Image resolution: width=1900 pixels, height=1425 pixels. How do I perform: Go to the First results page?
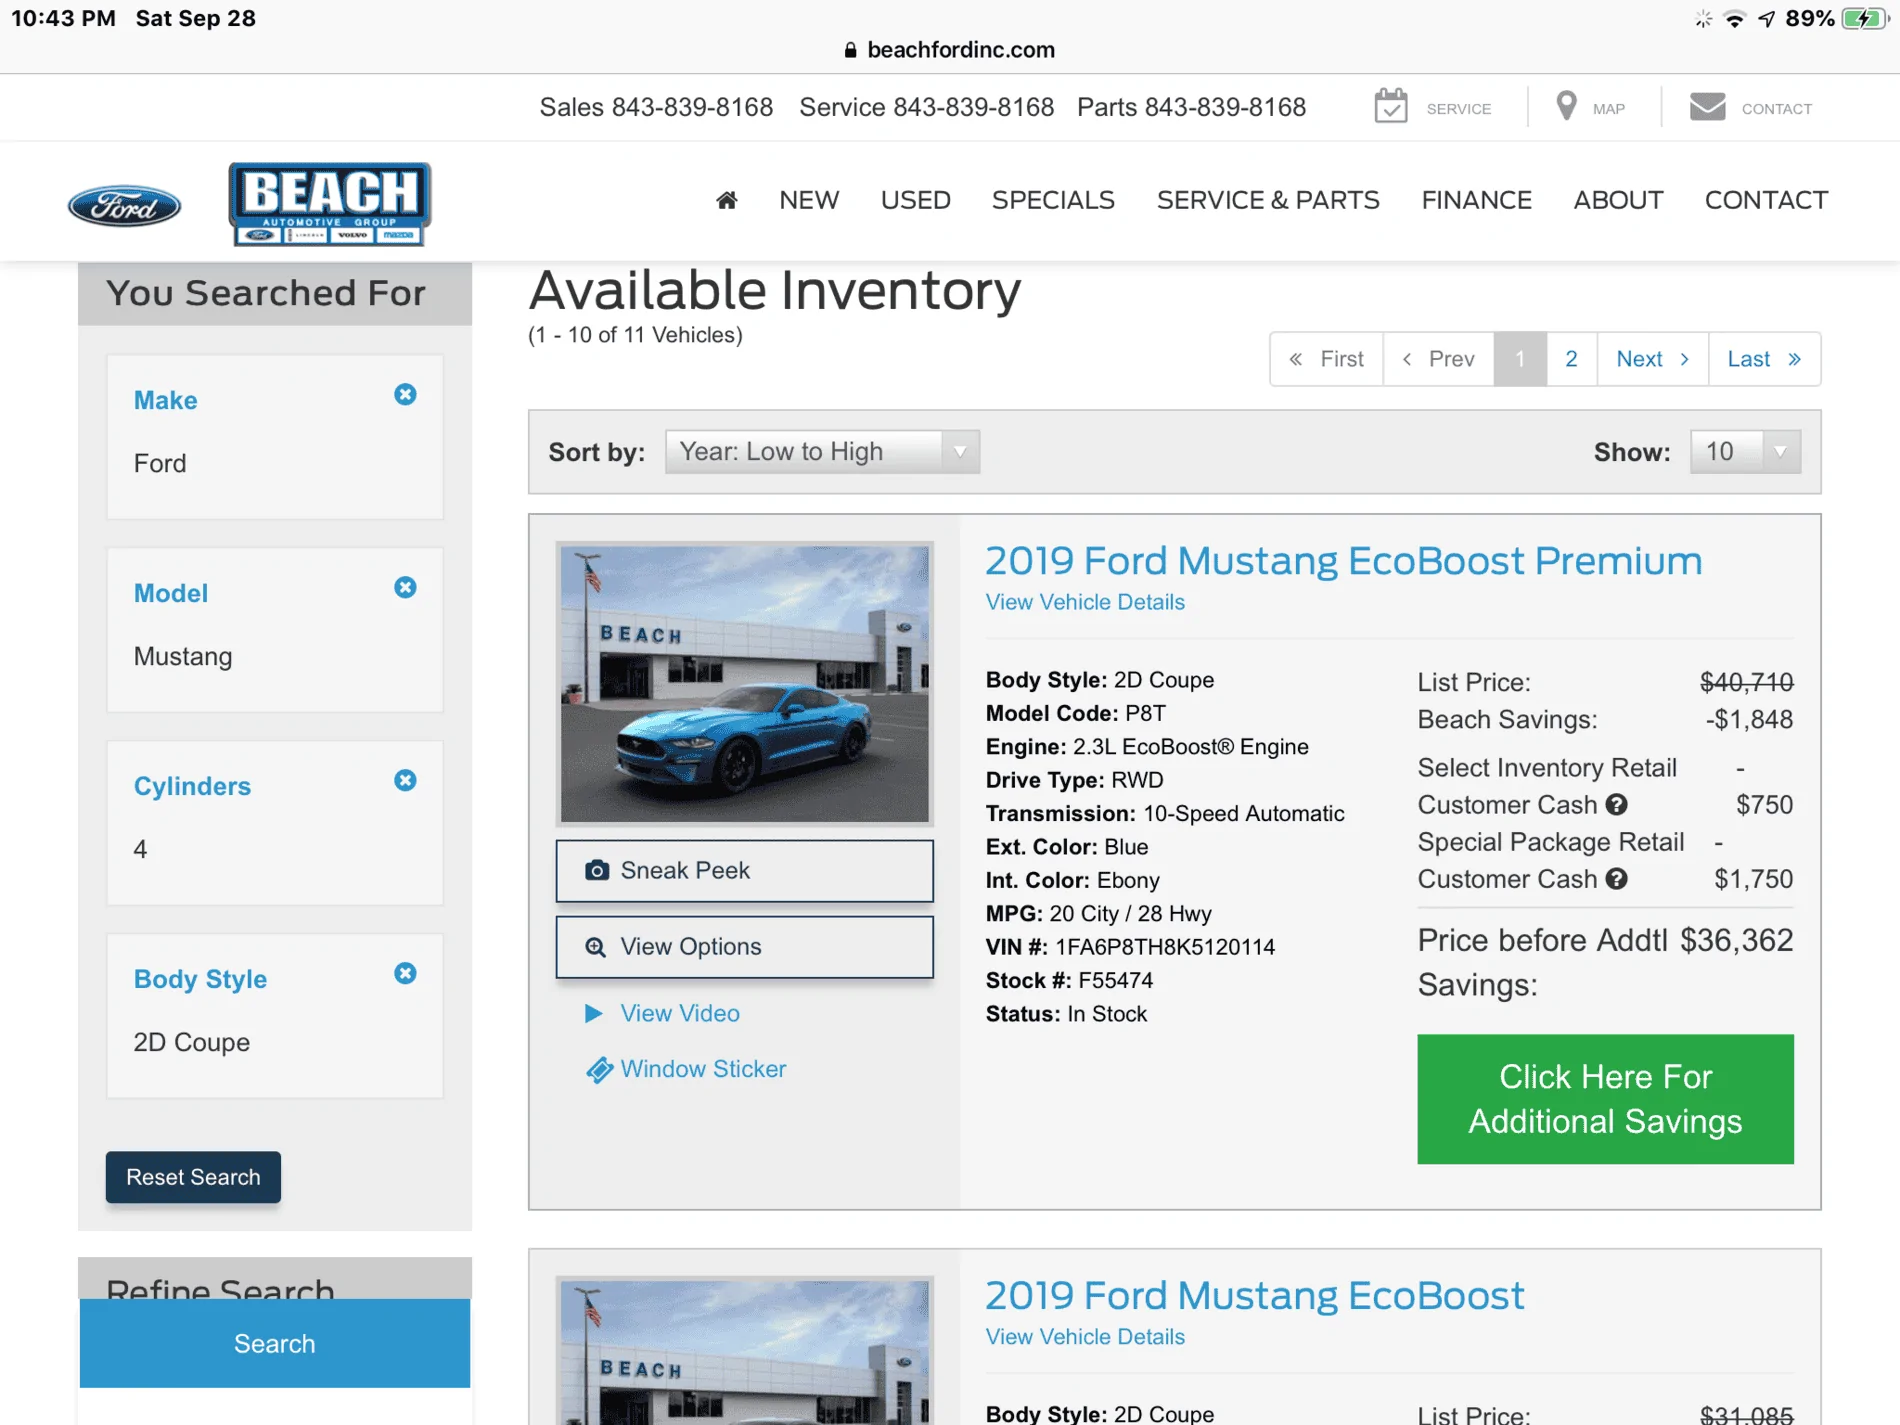[x=1327, y=359]
